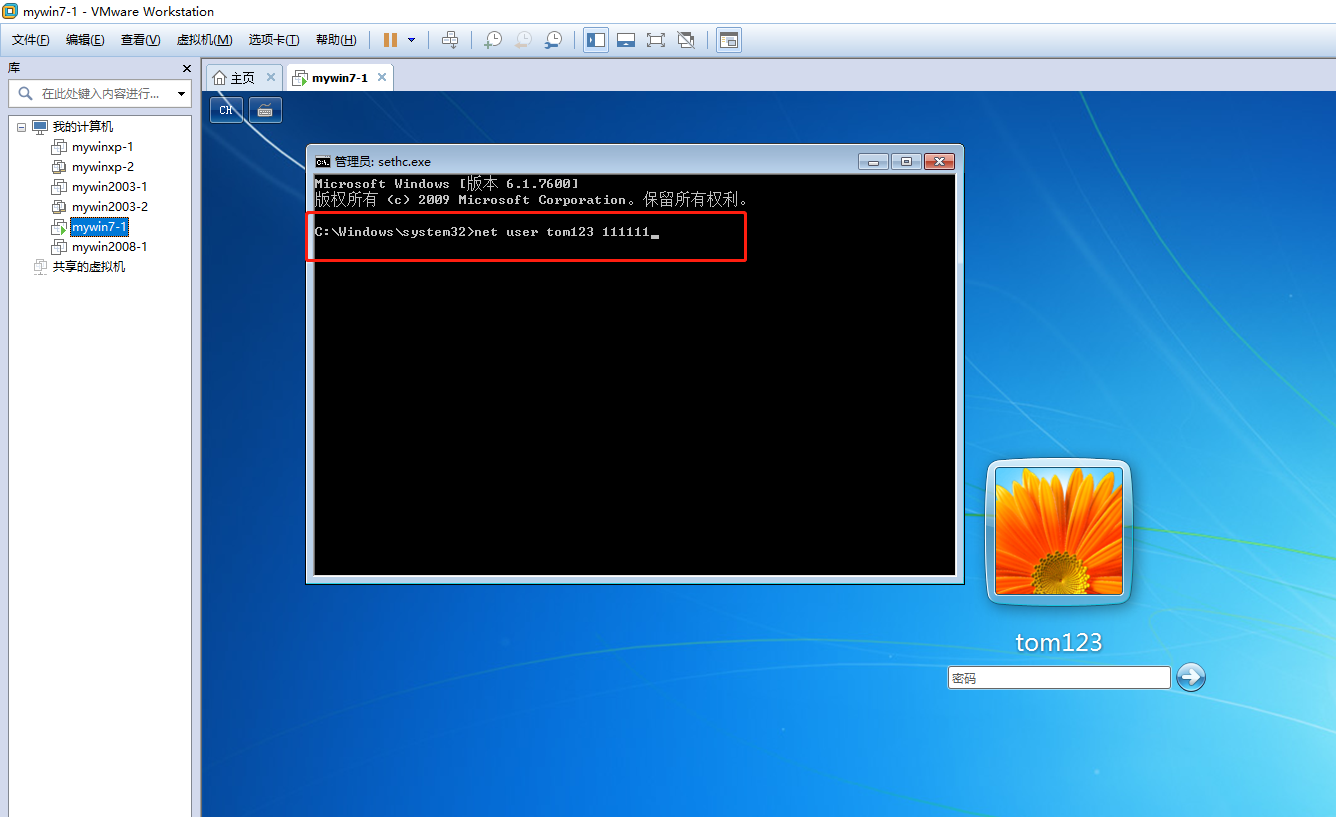Select 共享的虚拟机 in the library
This screenshot has height=817, width=1336.
click(89, 267)
